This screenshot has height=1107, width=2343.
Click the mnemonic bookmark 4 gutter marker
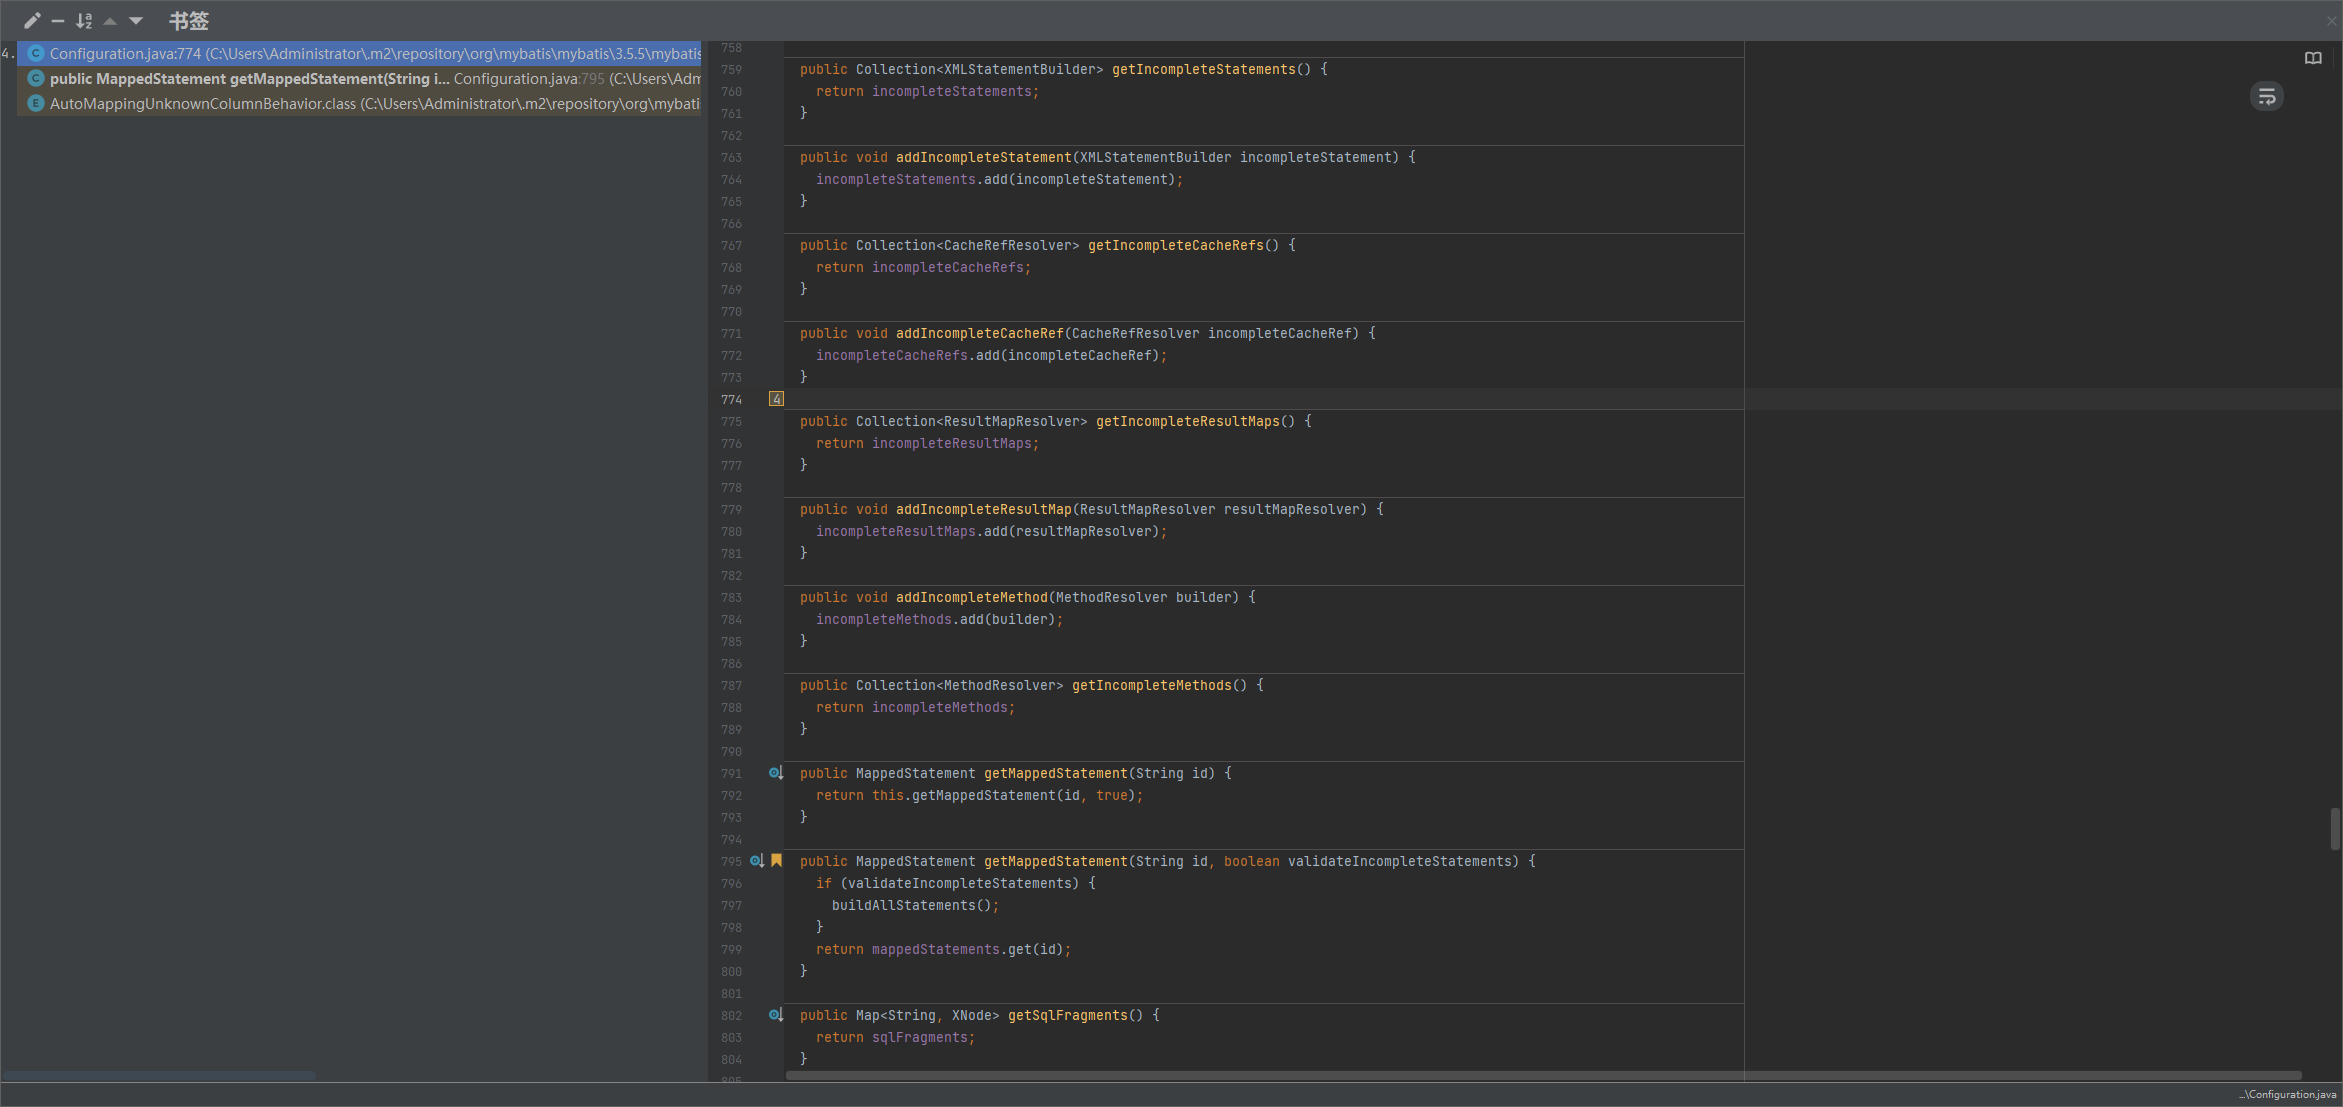tap(776, 399)
